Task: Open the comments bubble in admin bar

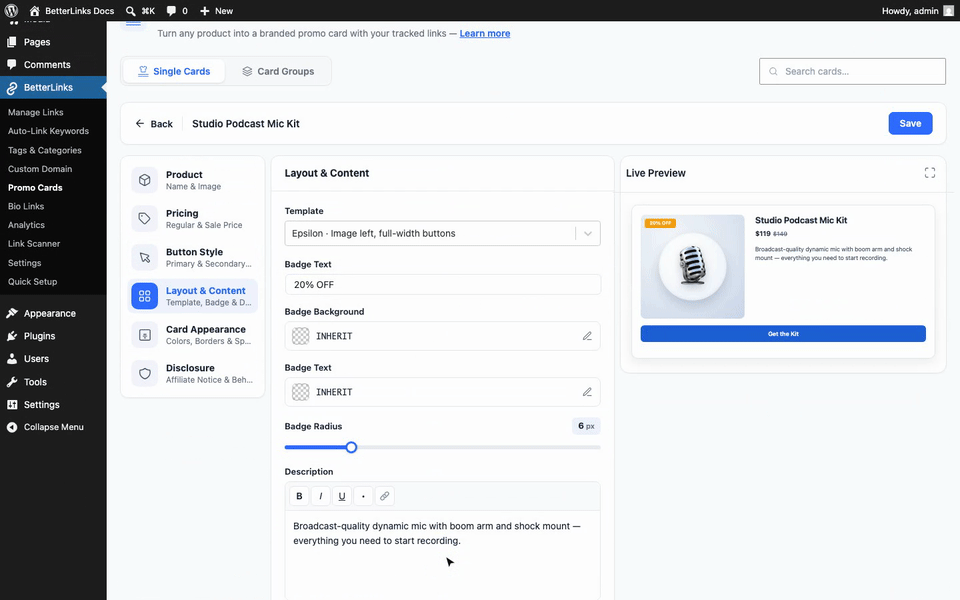Action: point(171,10)
